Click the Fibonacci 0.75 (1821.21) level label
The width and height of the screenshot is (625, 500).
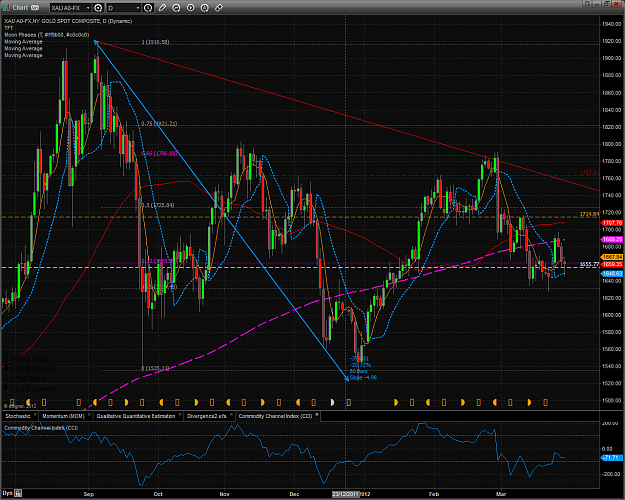tap(159, 124)
